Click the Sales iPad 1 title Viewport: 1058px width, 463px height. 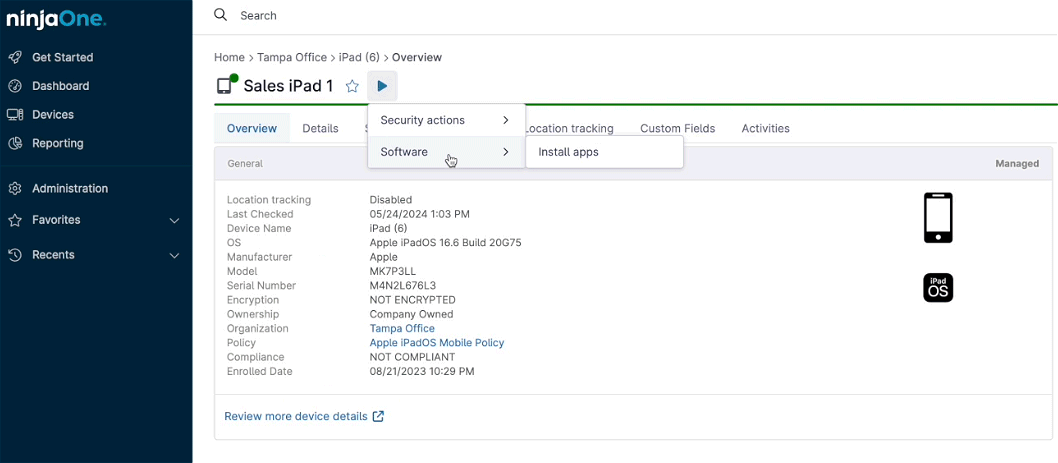pos(288,86)
